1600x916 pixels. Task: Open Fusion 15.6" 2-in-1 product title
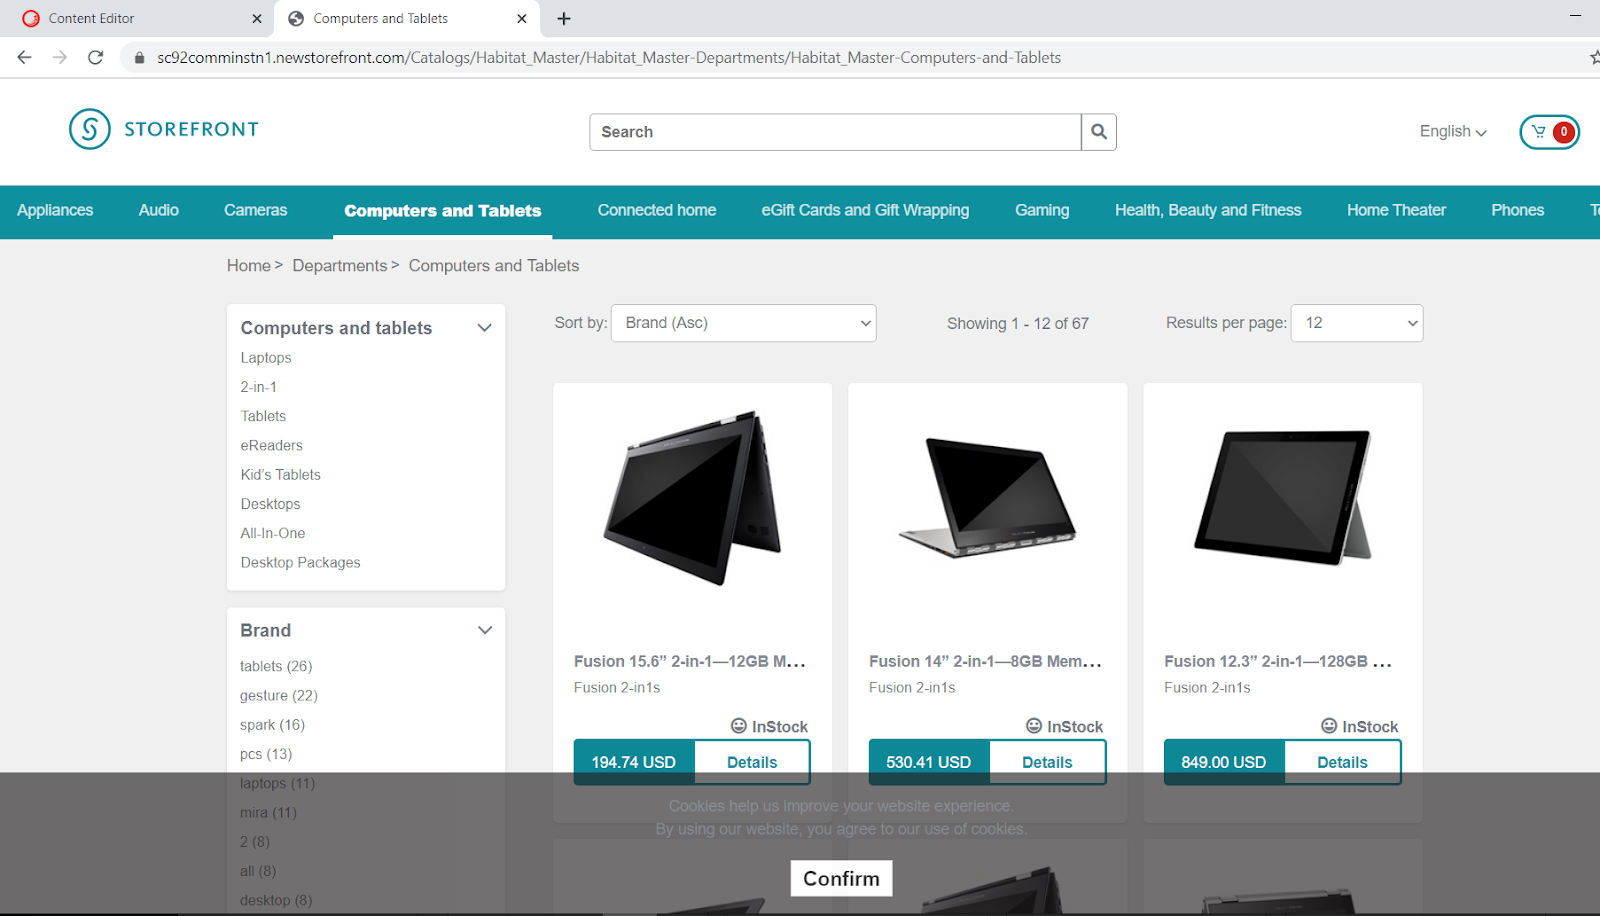[690, 661]
